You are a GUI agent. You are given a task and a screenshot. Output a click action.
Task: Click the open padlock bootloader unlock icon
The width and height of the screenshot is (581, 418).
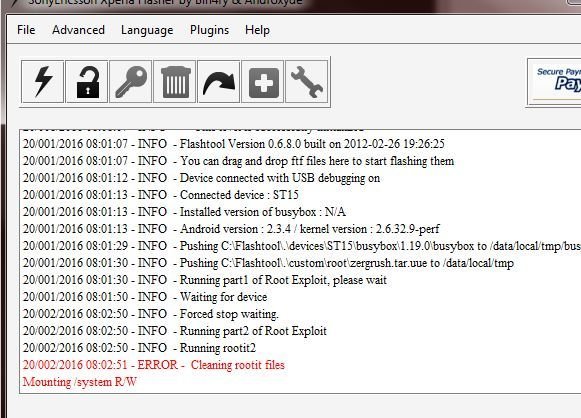[87, 82]
